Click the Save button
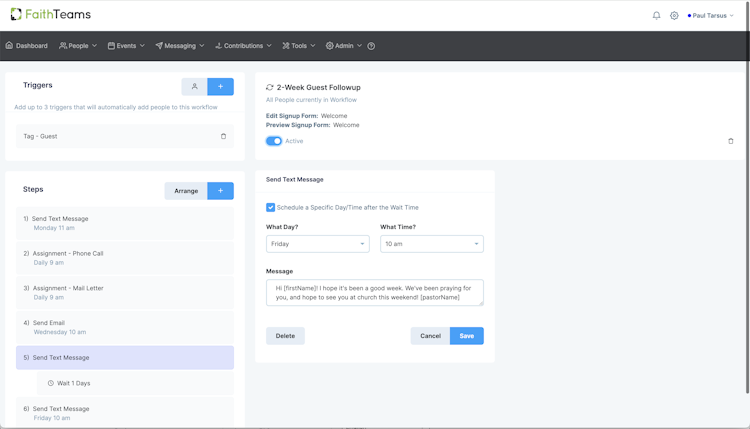The height and width of the screenshot is (429, 750). (x=466, y=336)
